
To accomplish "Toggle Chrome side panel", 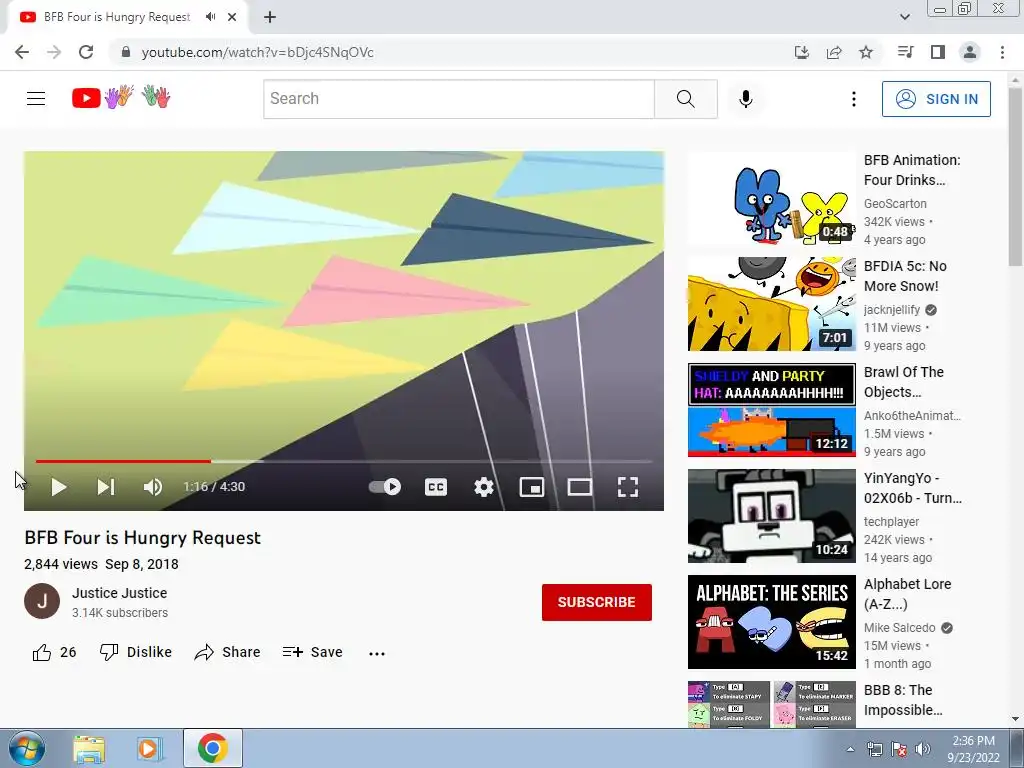I will (938, 52).
